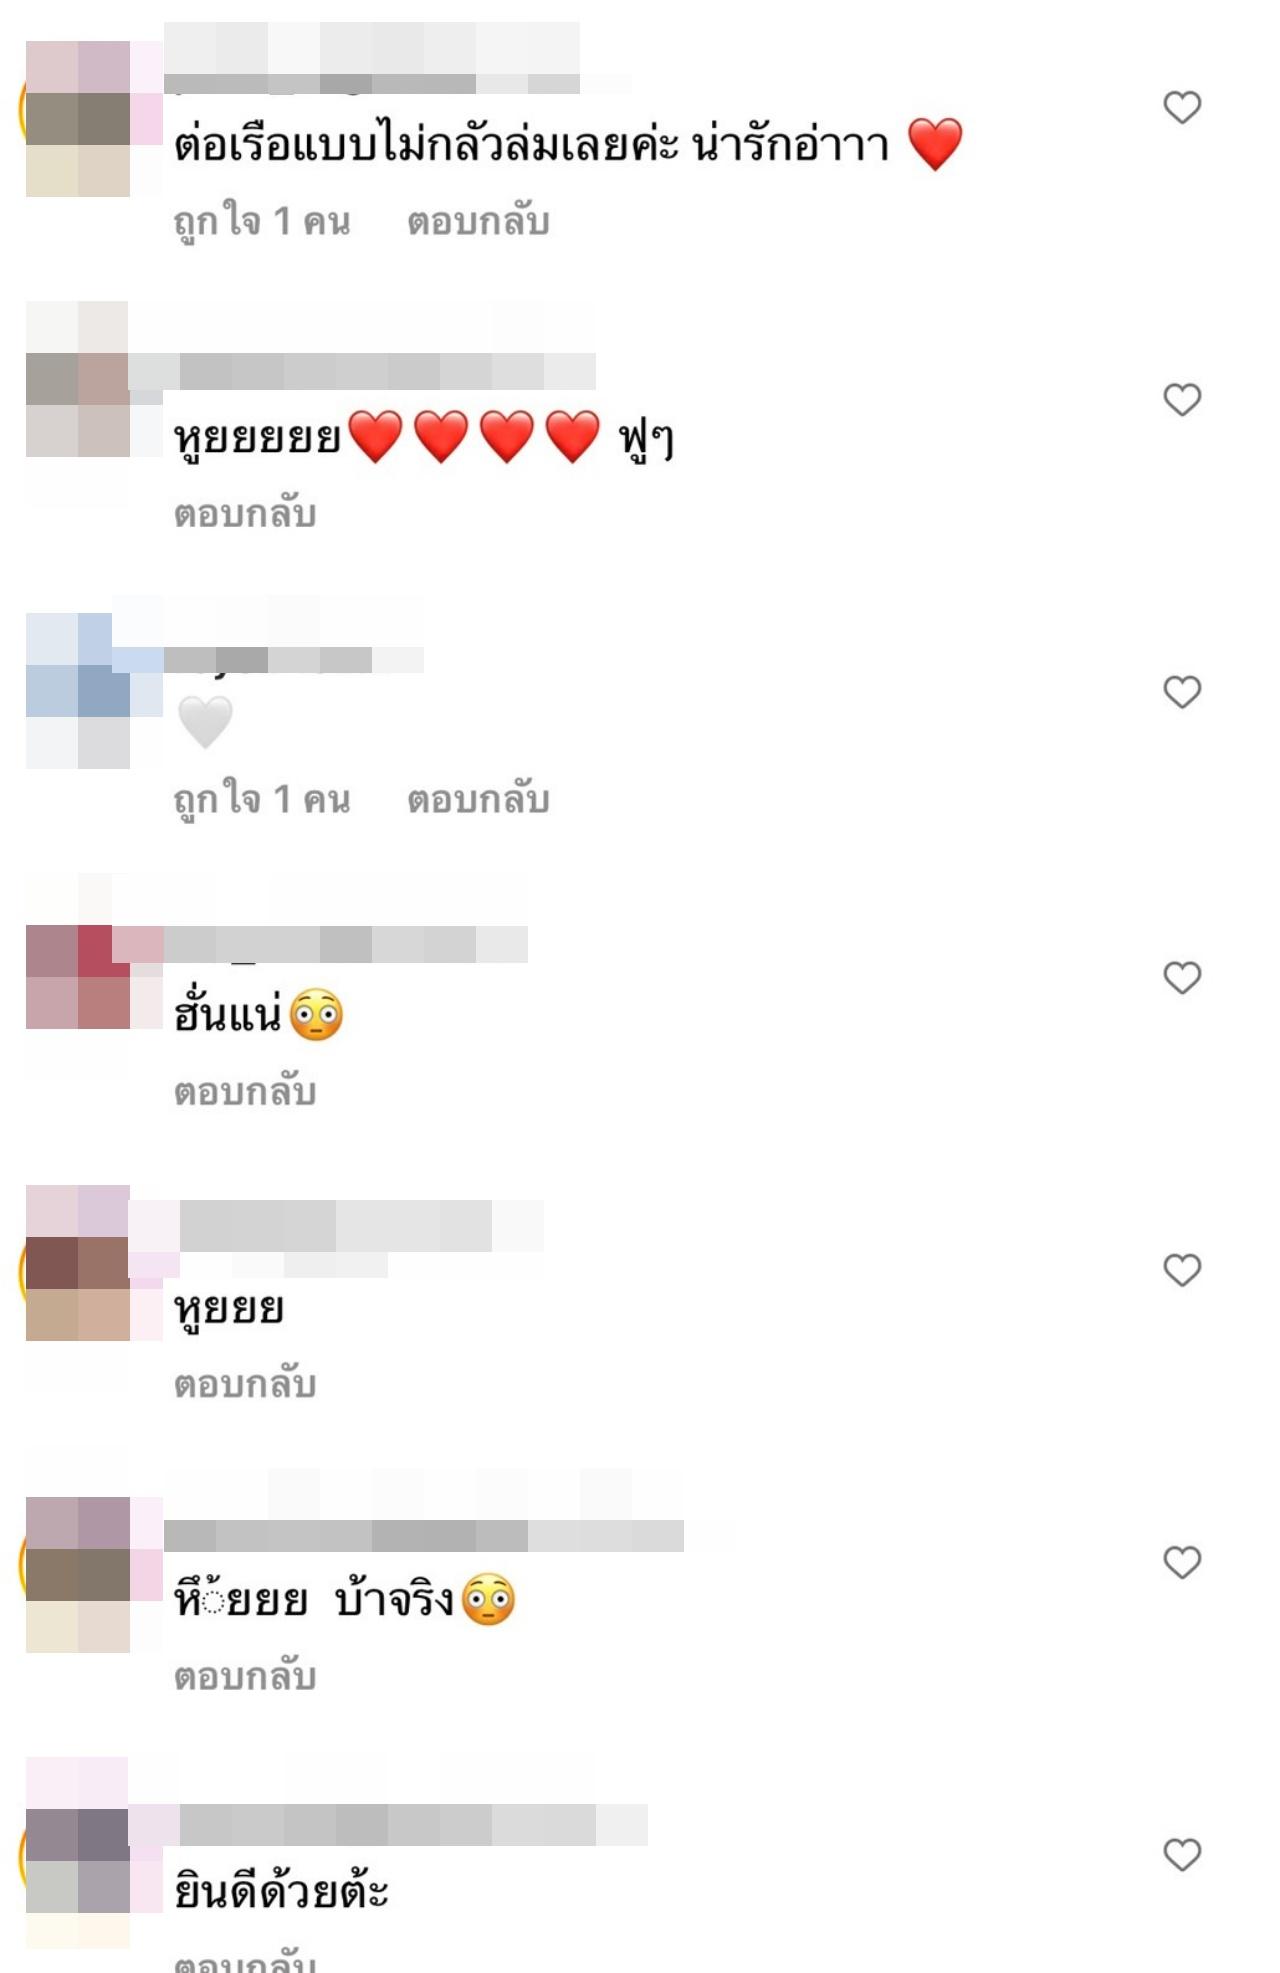Open the 'ฮั่นแน่' commenter's red avatar
This screenshot has width=1280, height=1973.
(78, 977)
